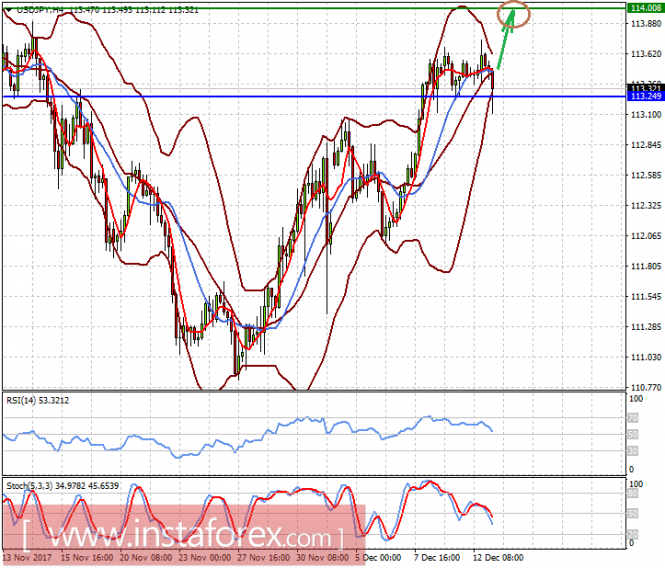The image size is (665, 568).
Task: Click the 80 level on the Stochastic scale
Action: click(632, 493)
